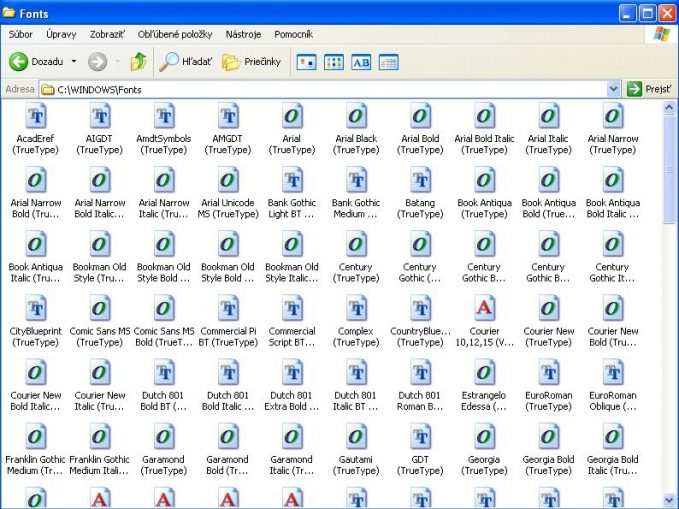Select the Courier New (TrueType) font
The height and width of the screenshot is (509, 679).
pyautogui.click(x=548, y=321)
